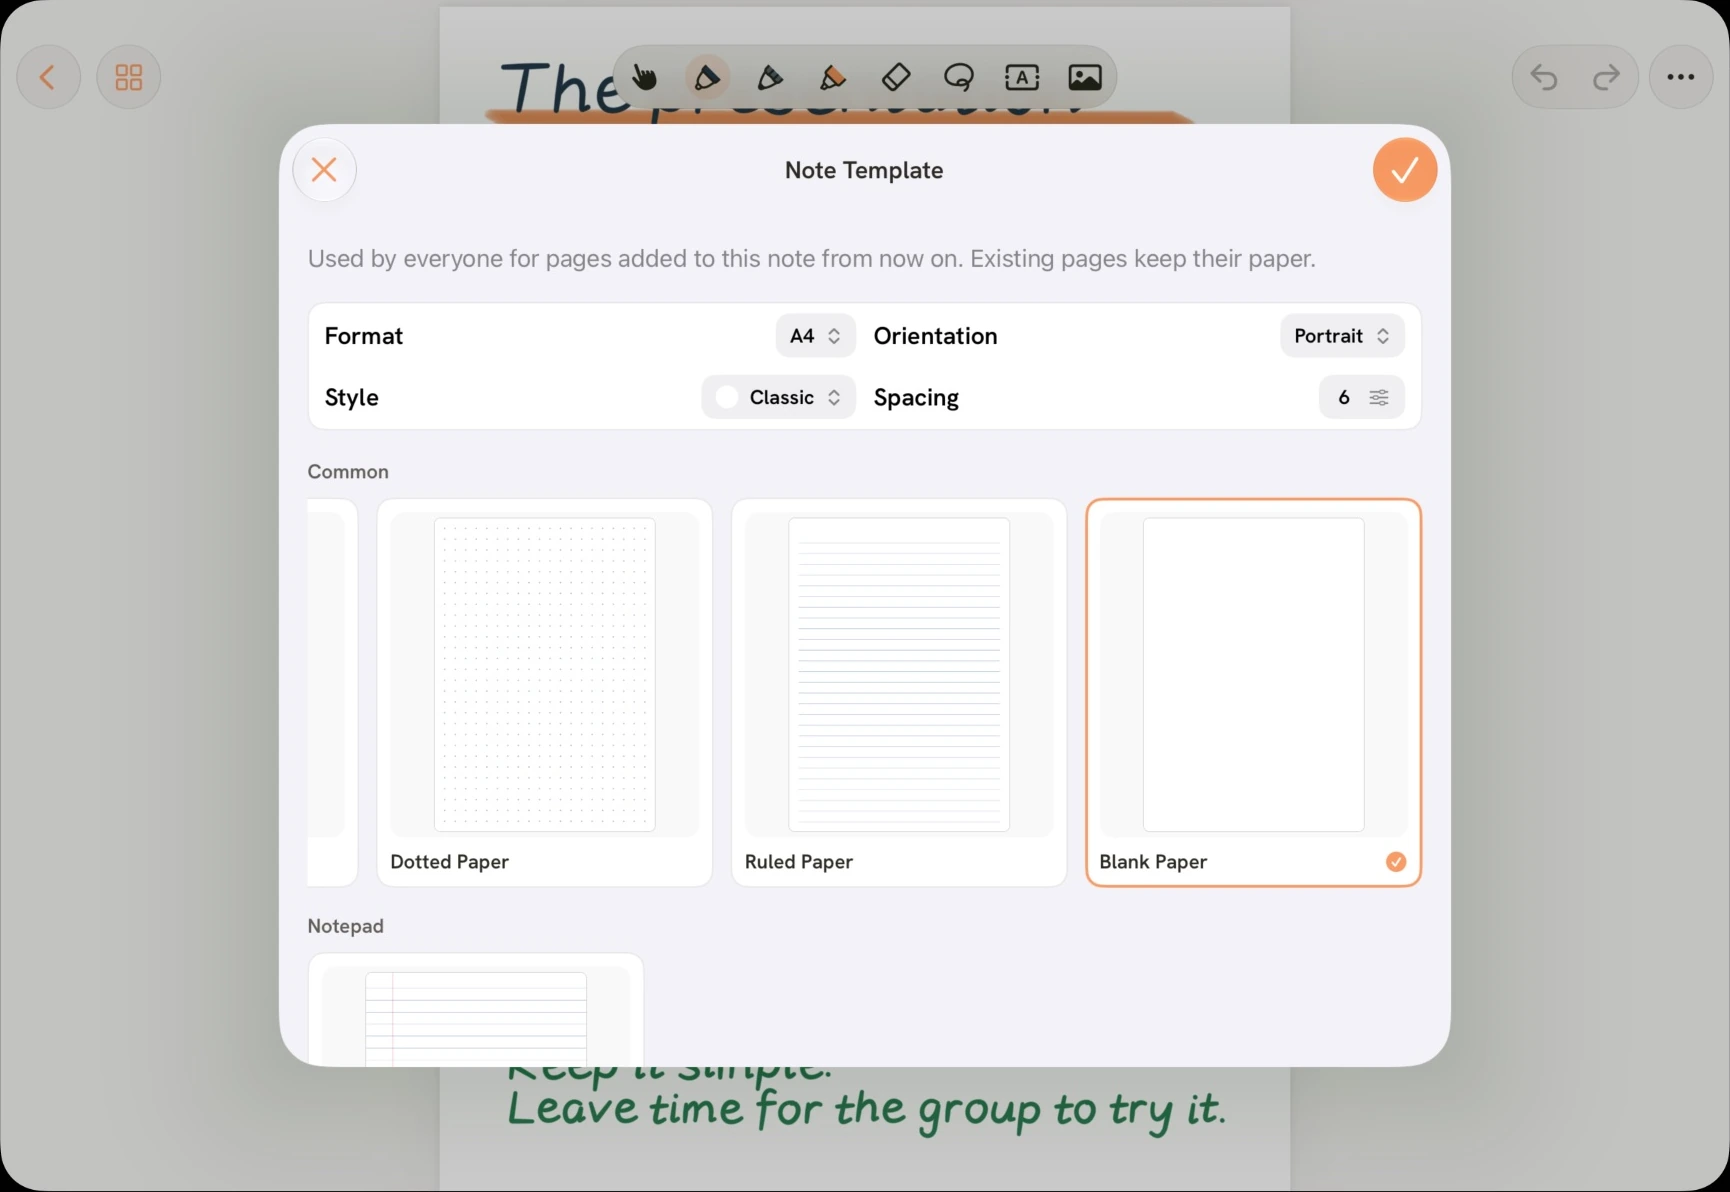Change Orientation from Portrait
This screenshot has height=1192, width=1730.
[x=1342, y=336]
